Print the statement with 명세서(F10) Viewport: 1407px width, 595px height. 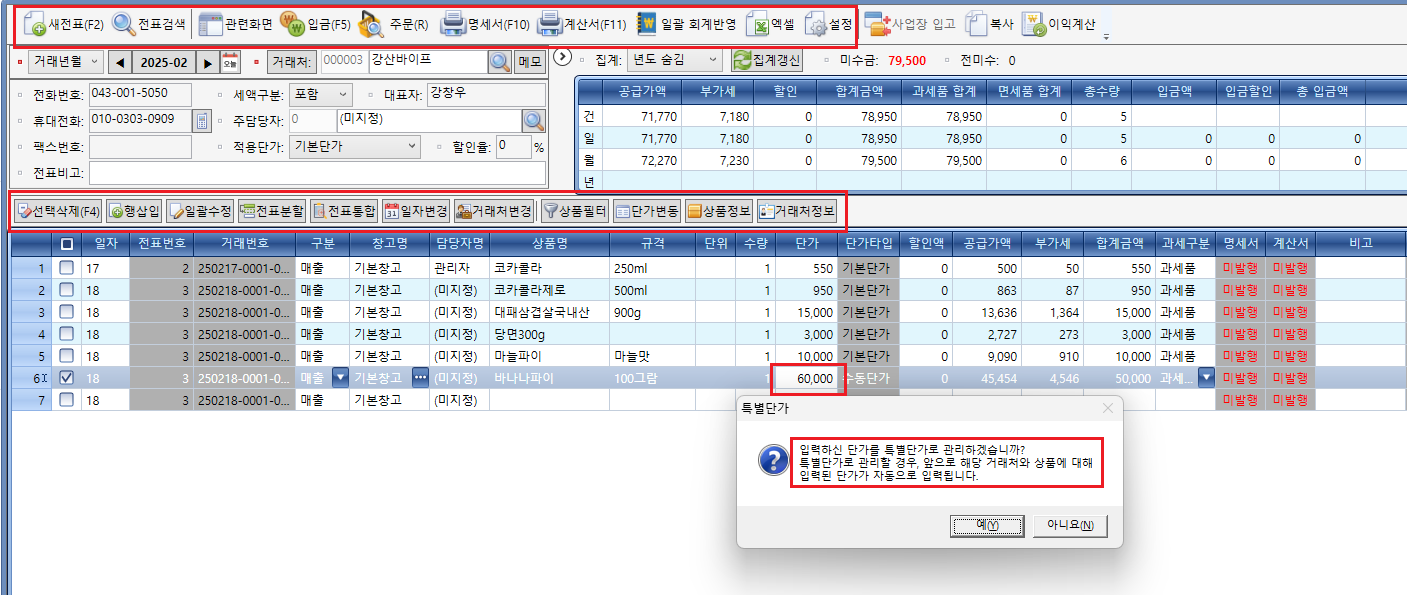[x=487, y=23]
